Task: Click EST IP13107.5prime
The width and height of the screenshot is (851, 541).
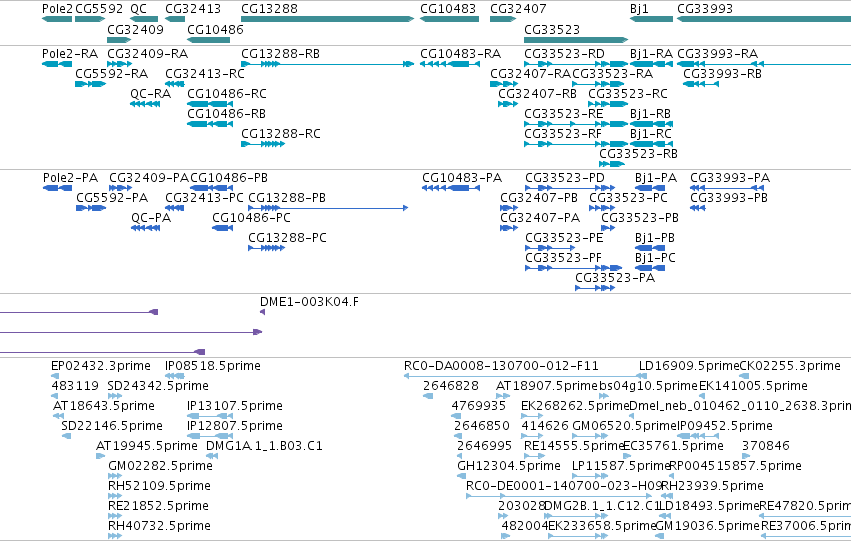Action: tap(210, 416)
